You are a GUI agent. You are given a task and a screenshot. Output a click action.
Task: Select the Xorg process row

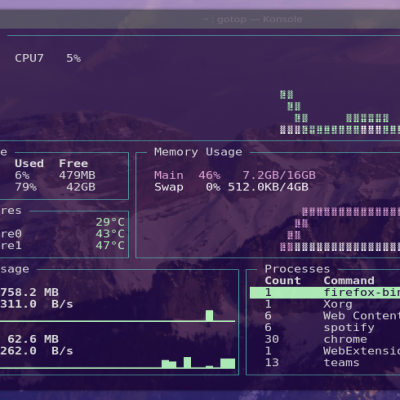(325, 304)
